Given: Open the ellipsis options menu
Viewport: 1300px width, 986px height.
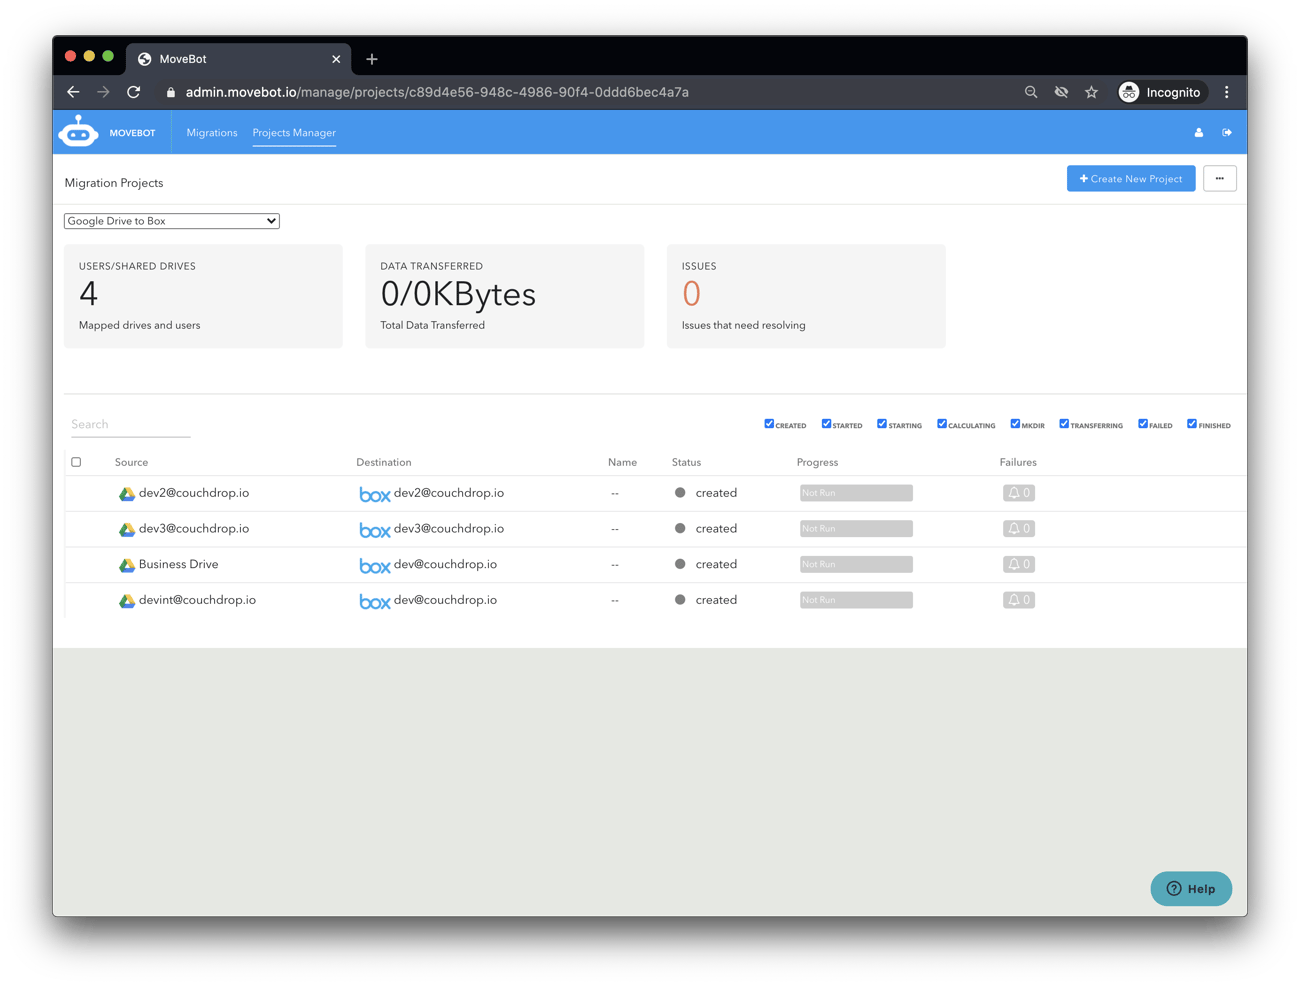Looking at the screenshot, I should pos(1219,178).
